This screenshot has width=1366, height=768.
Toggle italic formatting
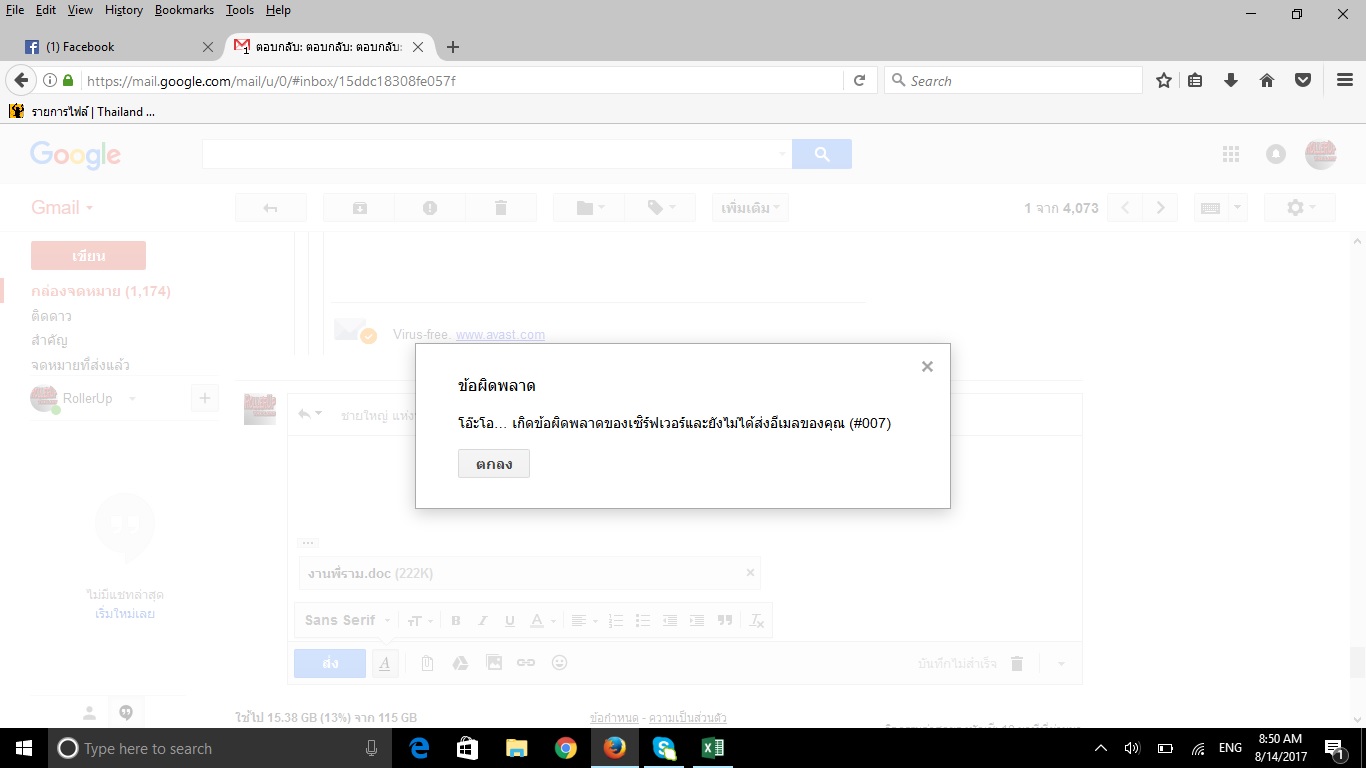[x=482, y=621]
